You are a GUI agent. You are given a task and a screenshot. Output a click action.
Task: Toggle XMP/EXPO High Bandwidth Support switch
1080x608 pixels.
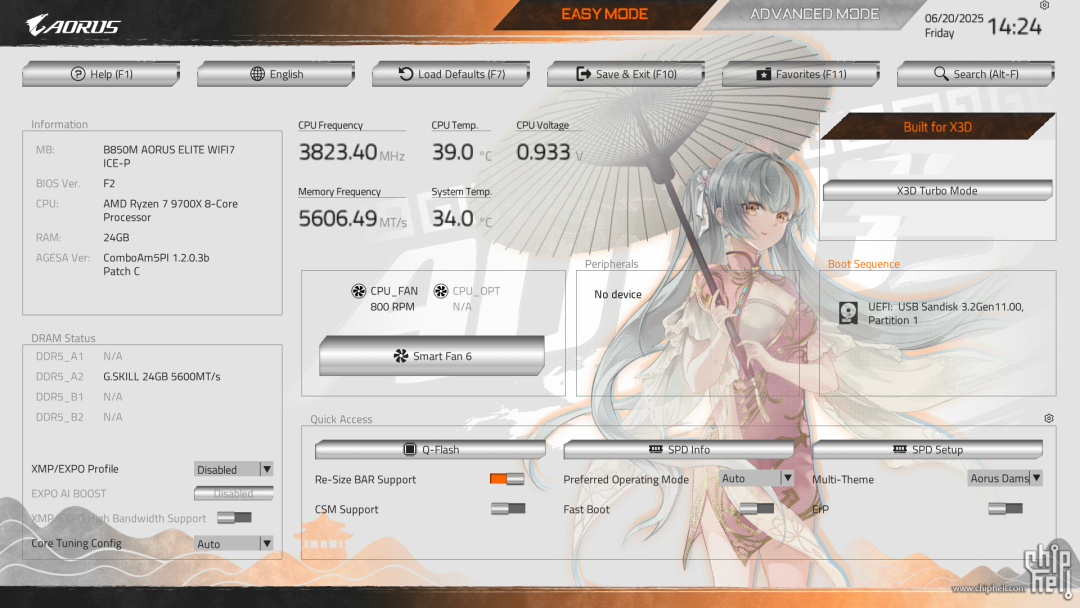[x=234, y=518]
